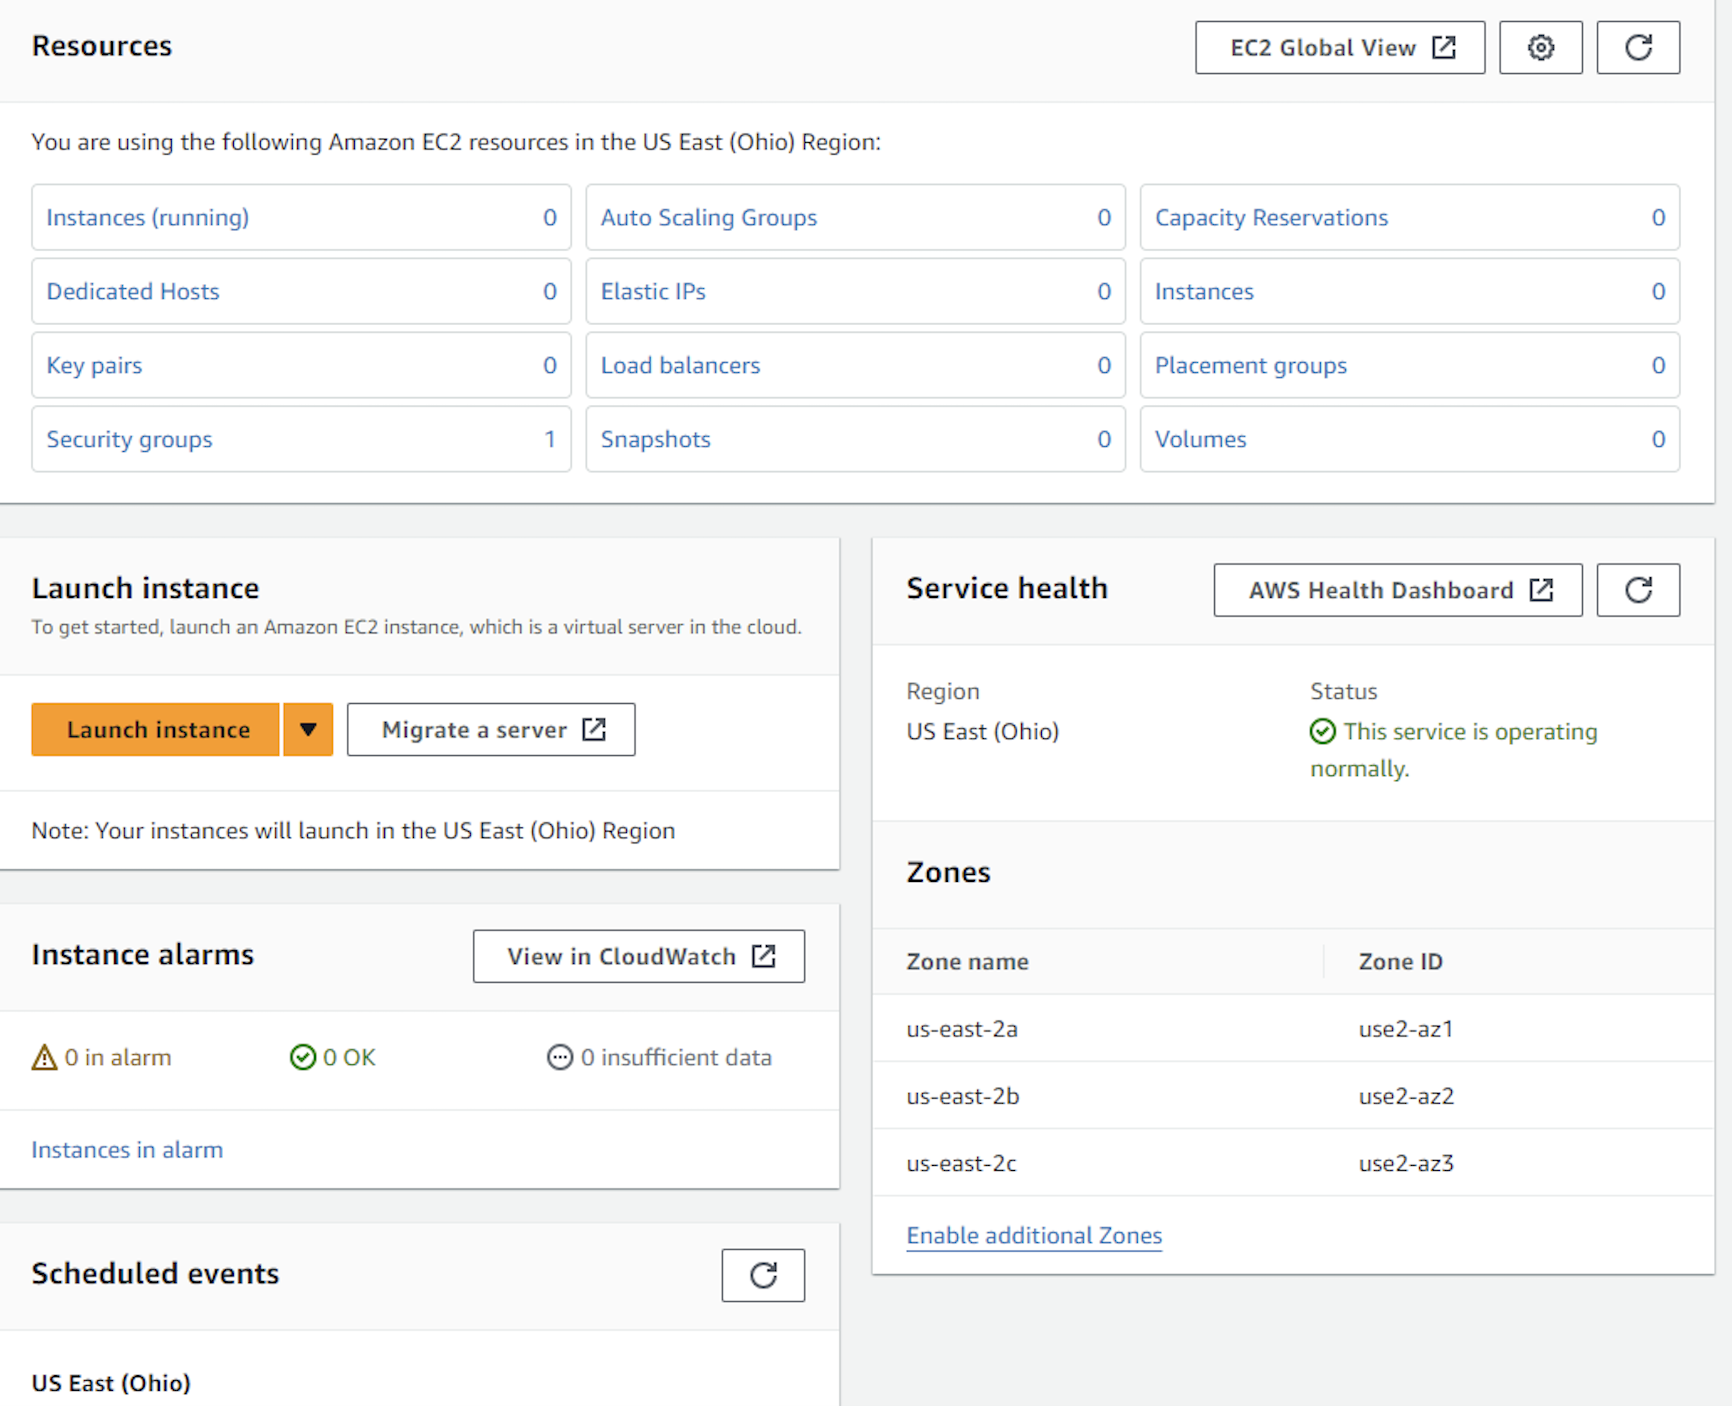Open the Resources settings gear

(1540, 47)
